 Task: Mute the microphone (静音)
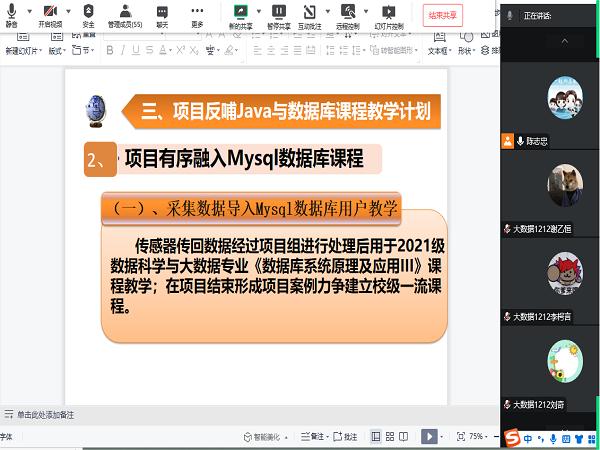pos(11,13)
